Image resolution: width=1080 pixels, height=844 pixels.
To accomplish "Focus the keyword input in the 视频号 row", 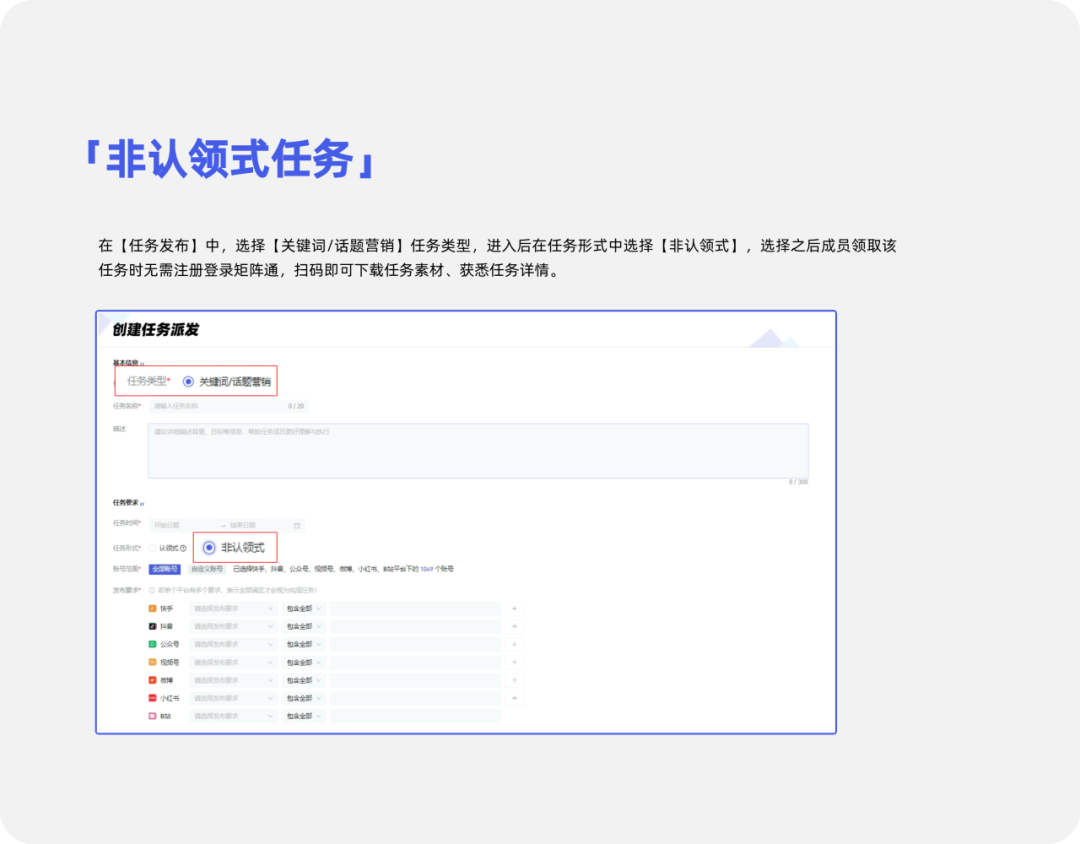I will click(415, 663).
